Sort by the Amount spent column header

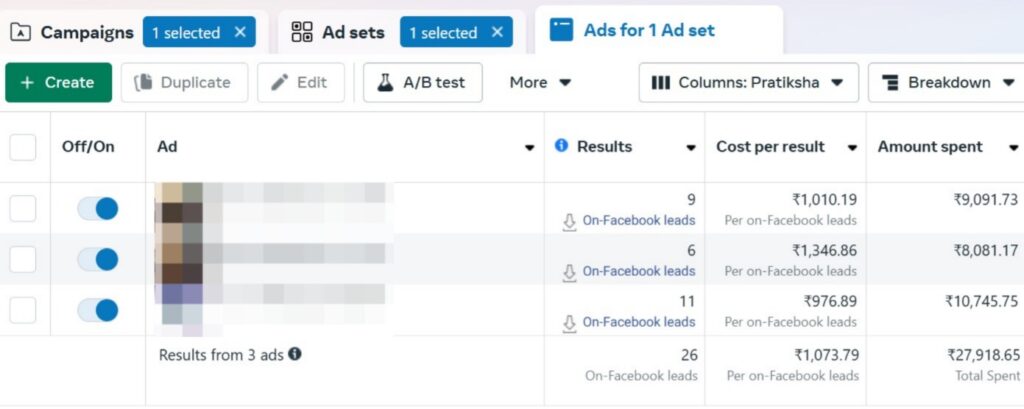click(x=930, y=147)
